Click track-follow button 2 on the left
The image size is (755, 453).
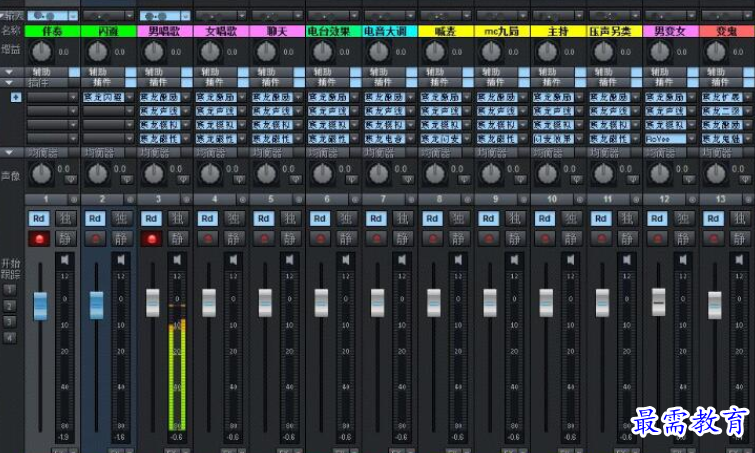9,306
